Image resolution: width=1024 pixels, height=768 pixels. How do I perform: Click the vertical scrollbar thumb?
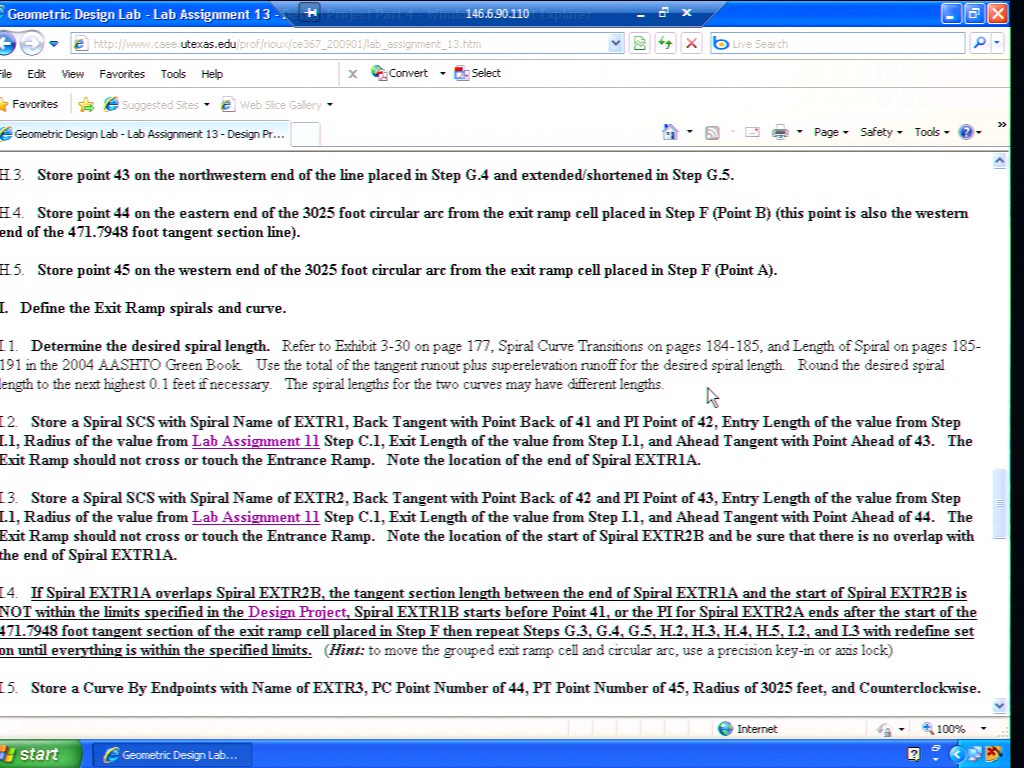pyautogui.click(x=999, y=504)
